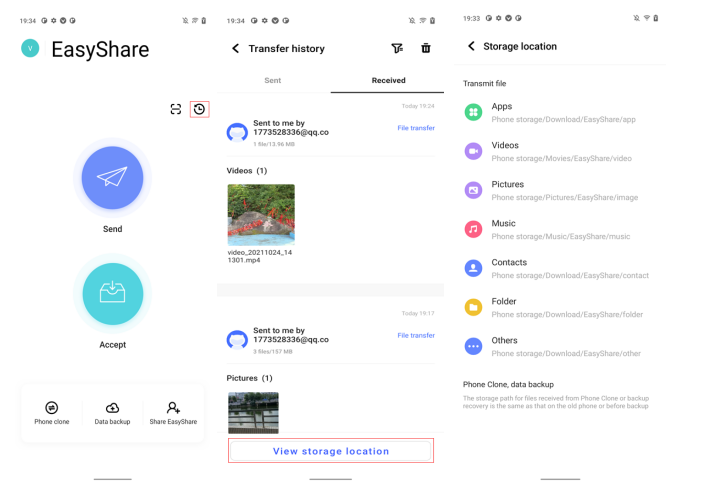723x499 pixels.
Task: Tap the purple Pictures icon
Action: click(473, 190)
